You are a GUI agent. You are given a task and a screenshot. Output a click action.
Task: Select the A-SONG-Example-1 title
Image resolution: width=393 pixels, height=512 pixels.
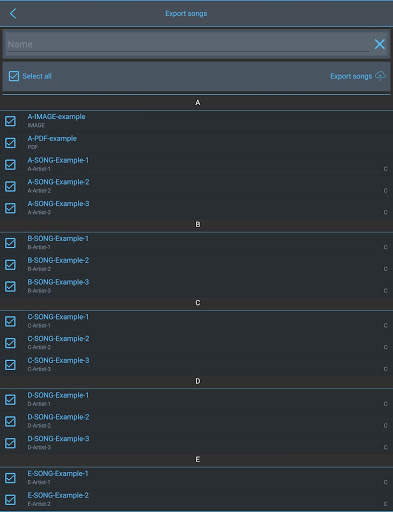58,160
